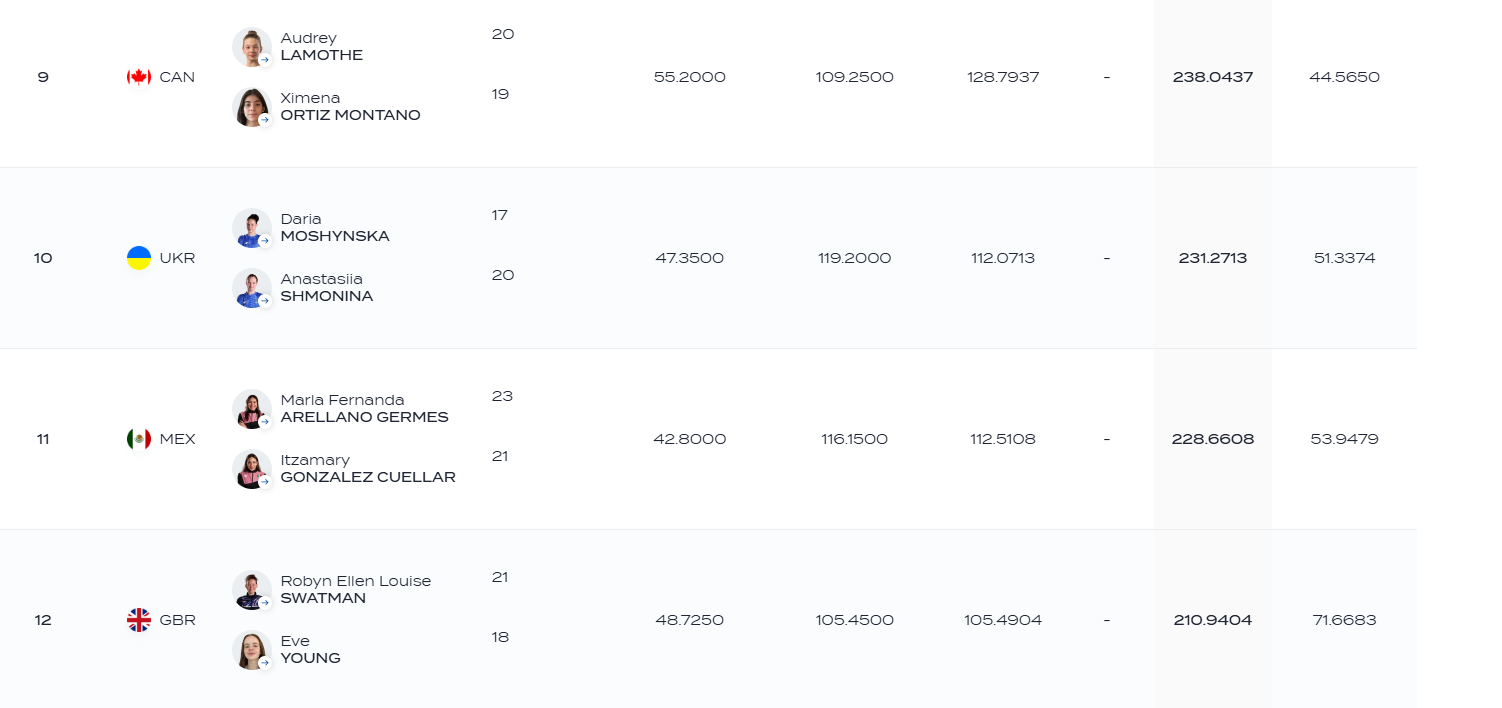1502x708 pixels.
Task: Open Audrey Lamothe's profile photo
Action: tap(252, 47)
